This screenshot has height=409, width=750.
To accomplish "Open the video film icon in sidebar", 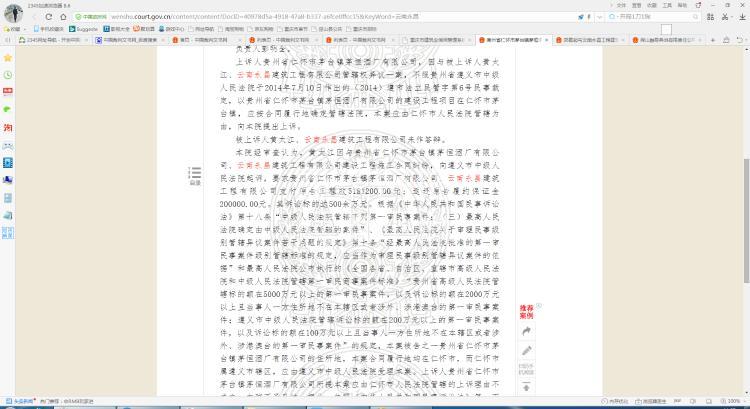I will click(x=8, y=163).
